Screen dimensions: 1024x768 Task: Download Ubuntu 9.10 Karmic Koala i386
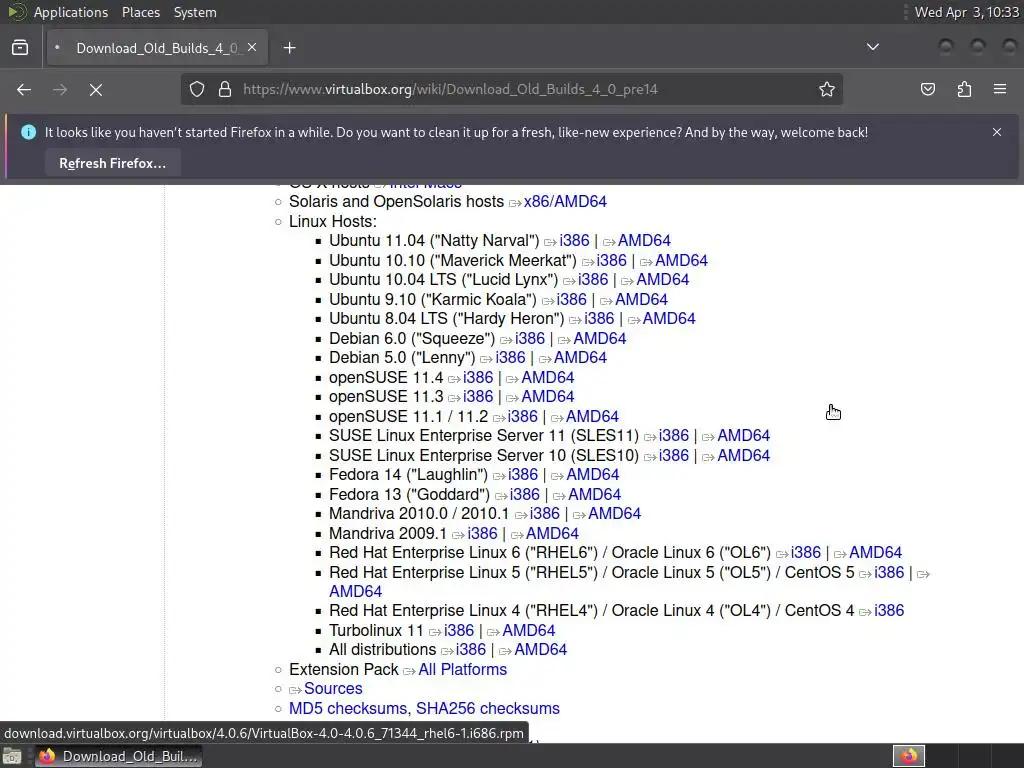pyautogui.click(x=571, y=299)
